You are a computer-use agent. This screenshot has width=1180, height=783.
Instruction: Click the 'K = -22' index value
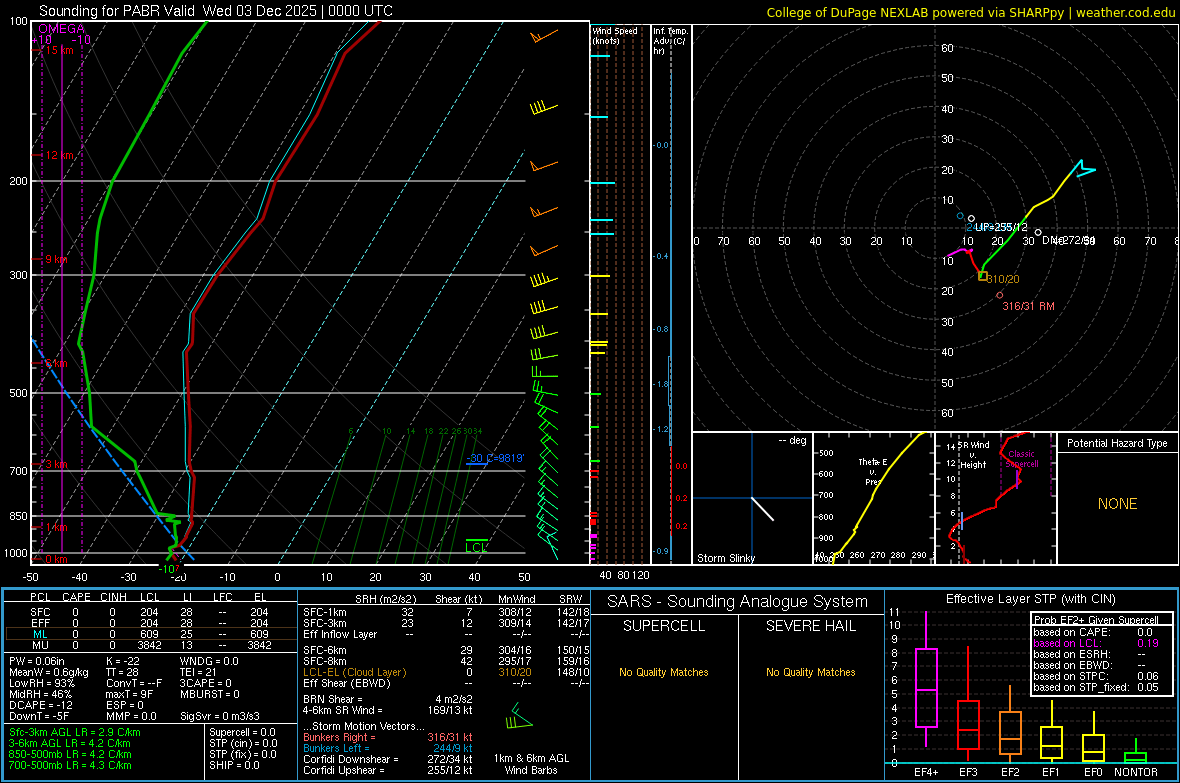pos(123,661)
